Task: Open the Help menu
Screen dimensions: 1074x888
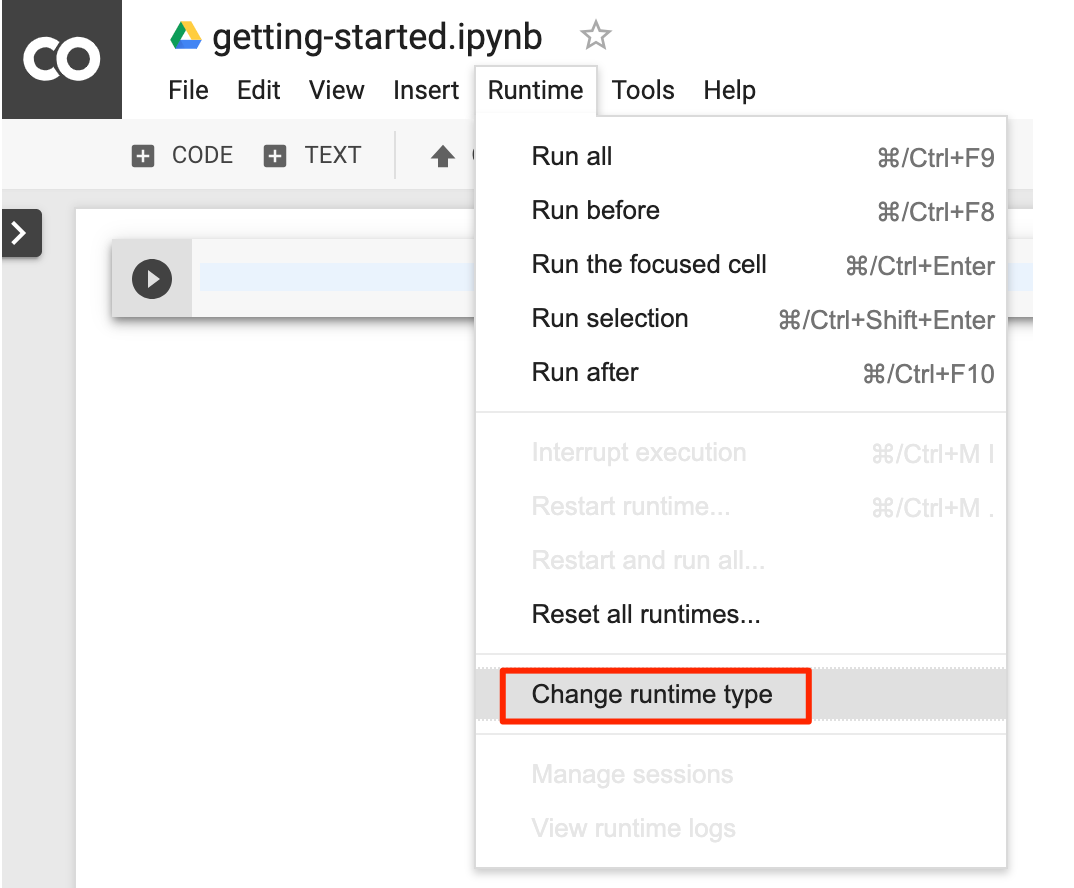Action: (729, 90)
